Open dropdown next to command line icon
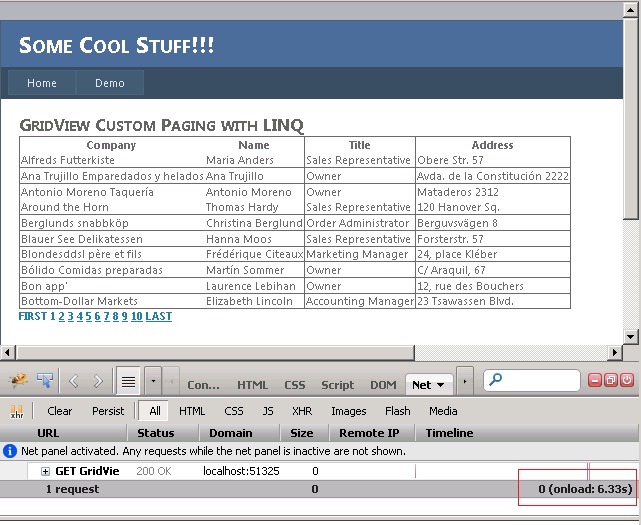This screenshot has height=525, width=641. click(153, 381)
